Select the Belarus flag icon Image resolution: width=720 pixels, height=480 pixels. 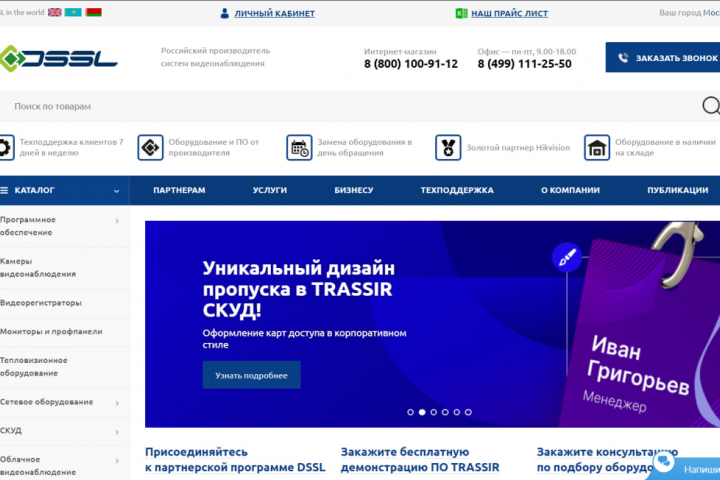[94, 12]
